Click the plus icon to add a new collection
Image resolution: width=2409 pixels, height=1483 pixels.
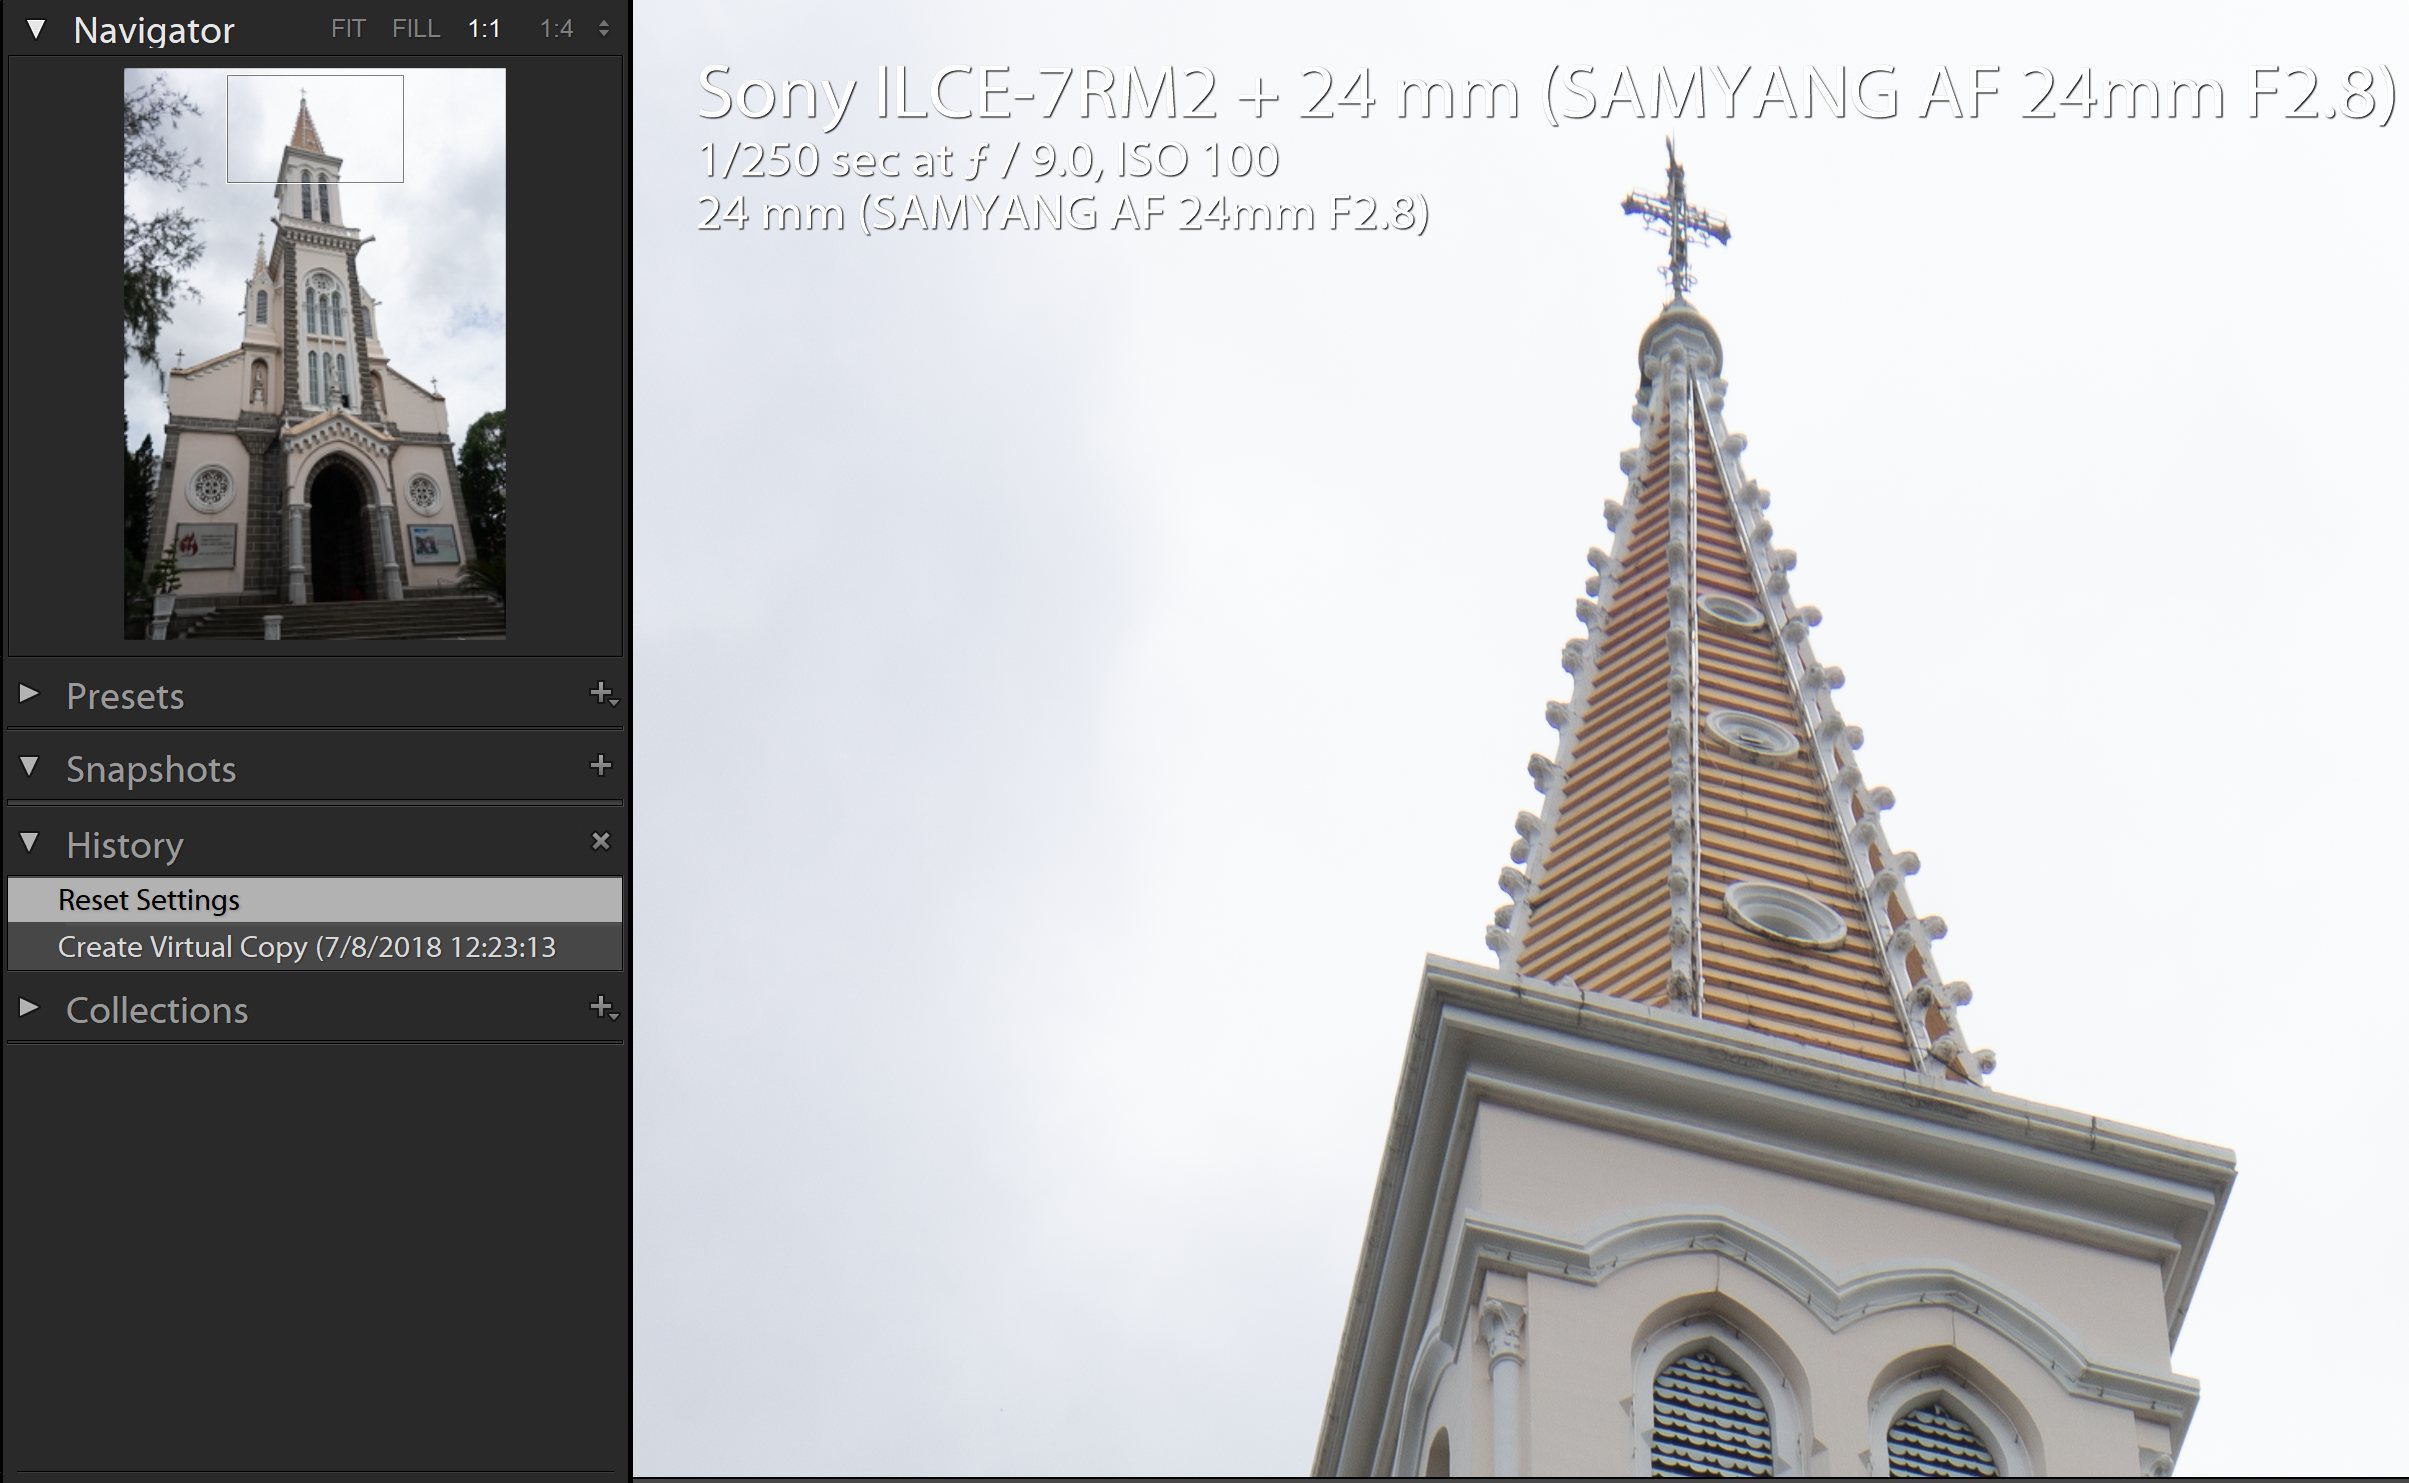coord(602,1007)
